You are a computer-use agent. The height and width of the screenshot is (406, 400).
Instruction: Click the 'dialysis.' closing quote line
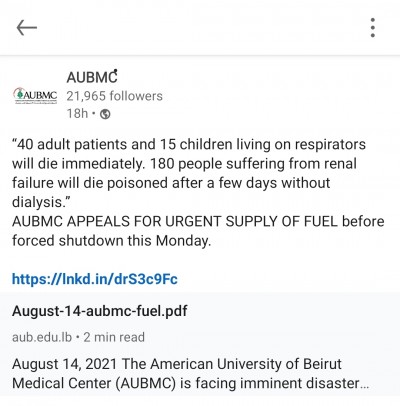coord(42,202)
